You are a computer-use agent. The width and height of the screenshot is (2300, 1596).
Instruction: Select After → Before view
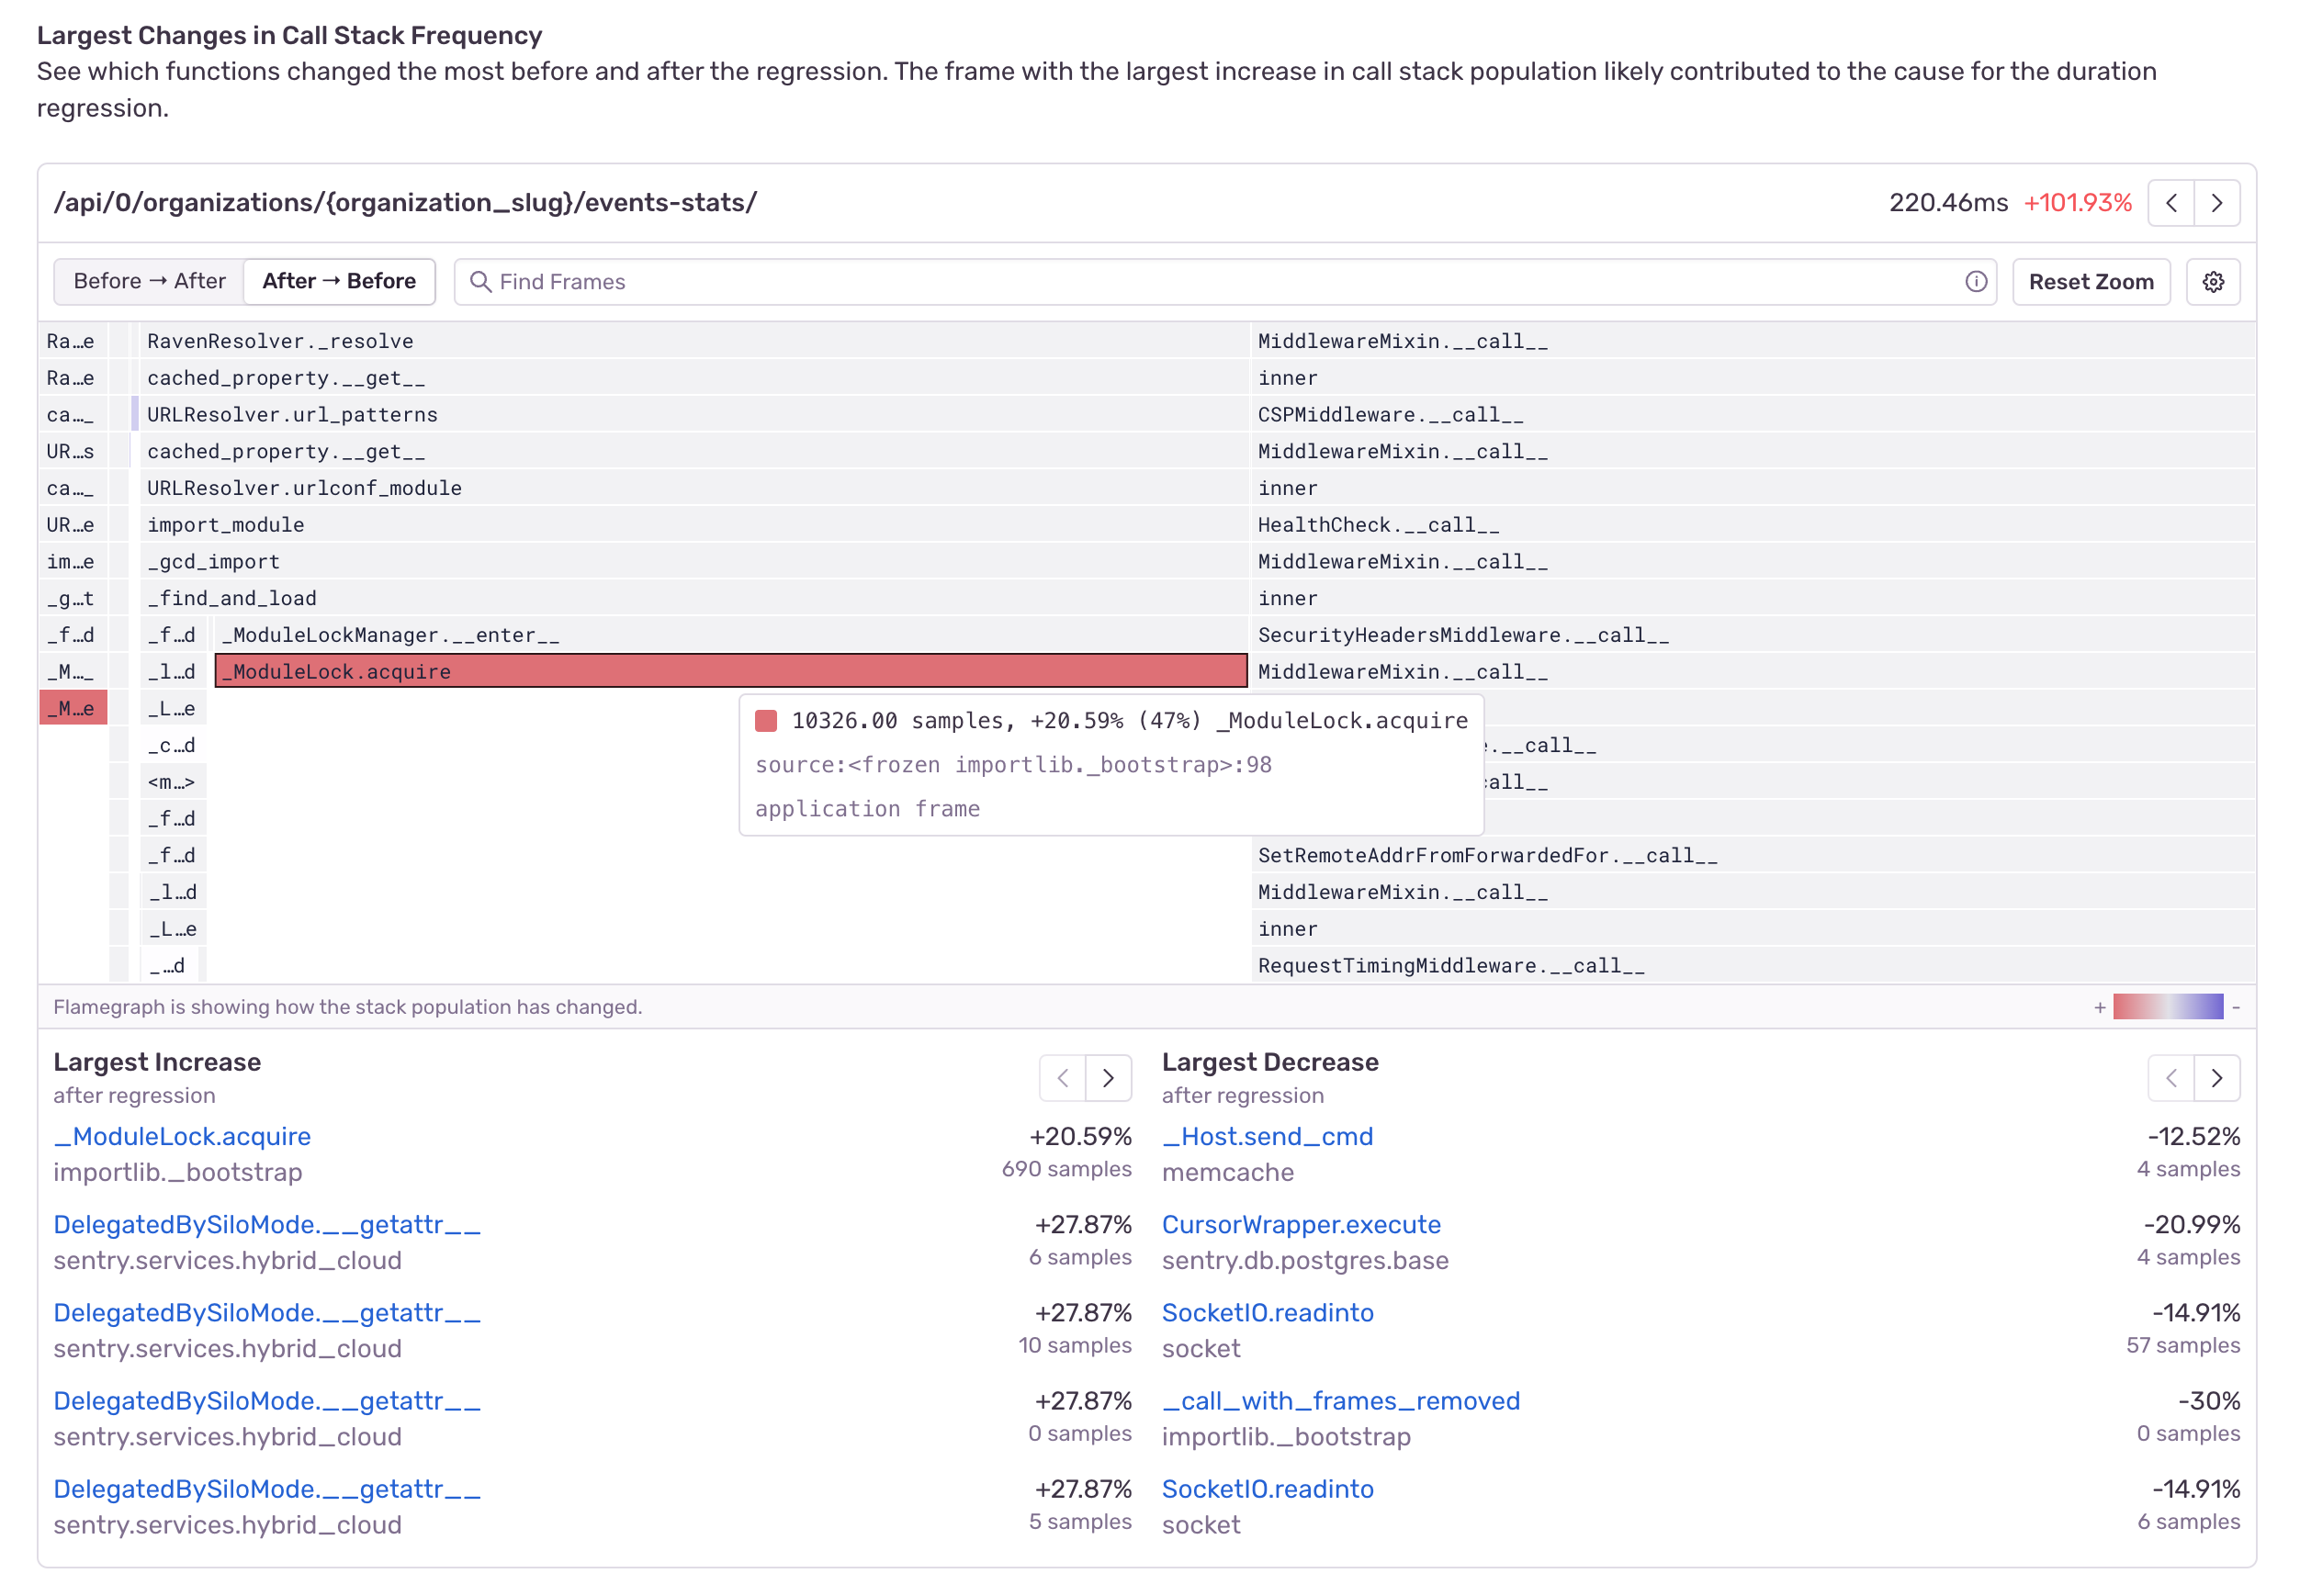point(339,282)
